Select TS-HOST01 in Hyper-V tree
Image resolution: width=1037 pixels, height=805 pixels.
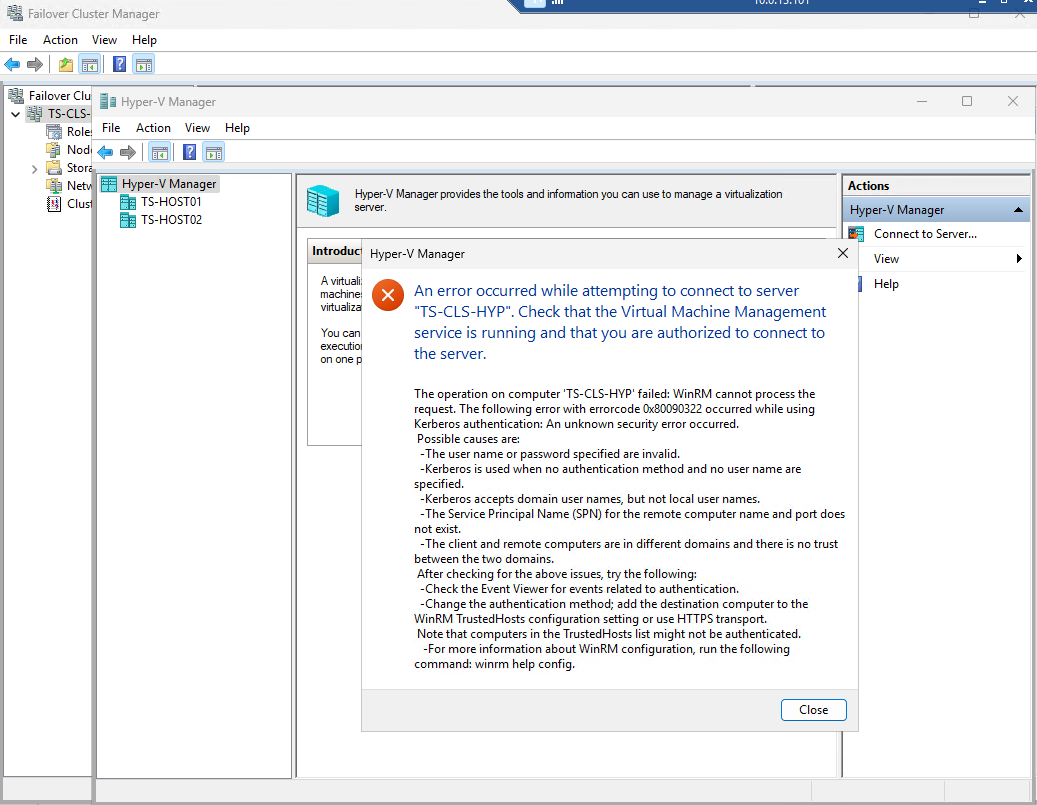click(x=171, y=202)
